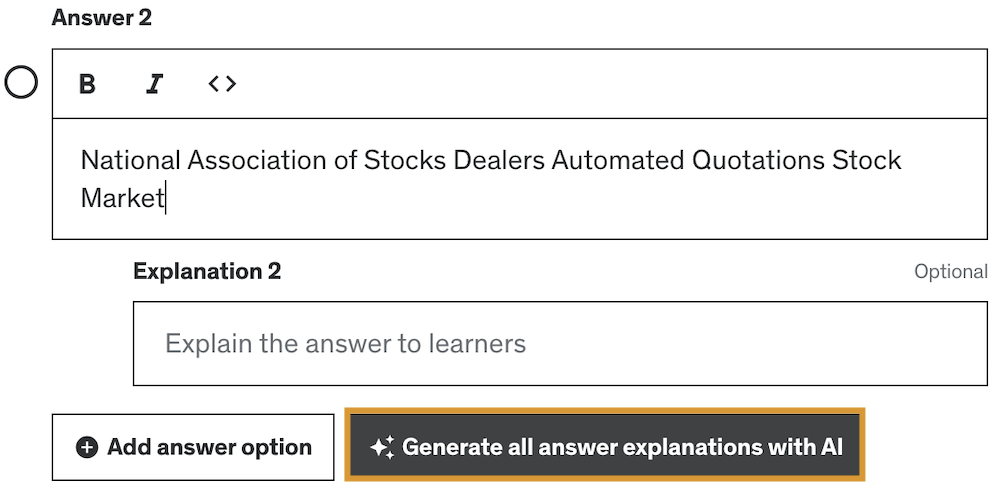
Task: Set cursor on the word Dealers
Action: pyautogui.click(x=499, y=161)
